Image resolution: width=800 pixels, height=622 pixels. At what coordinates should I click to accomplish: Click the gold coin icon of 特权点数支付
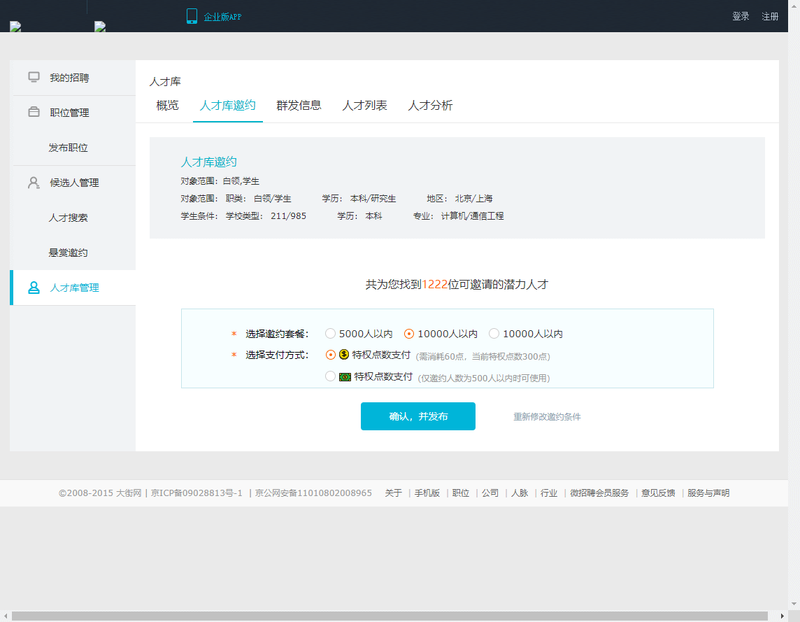point(344,354)
